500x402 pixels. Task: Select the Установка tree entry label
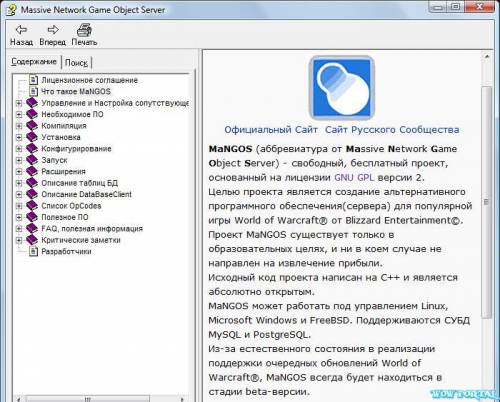61,137
